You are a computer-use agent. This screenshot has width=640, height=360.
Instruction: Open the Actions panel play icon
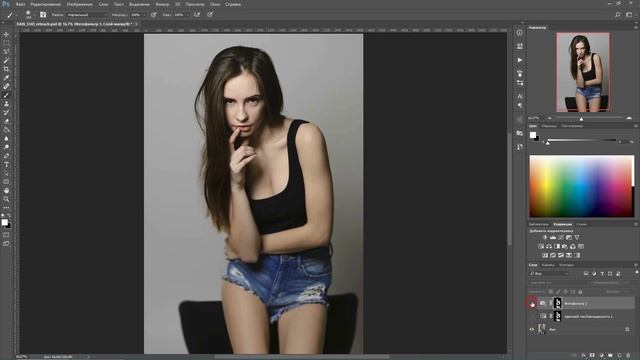[x=520, y=60]
